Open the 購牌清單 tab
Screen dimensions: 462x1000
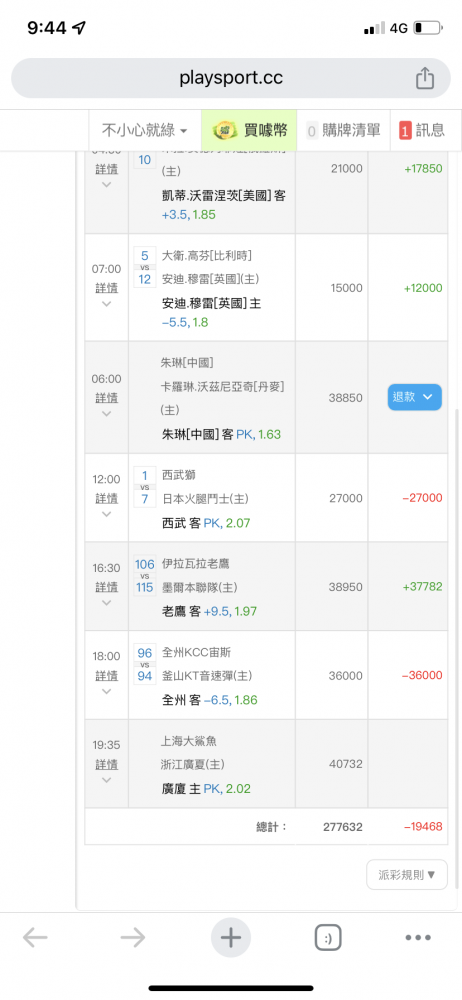pyautogui.click(x=343, y=130)
